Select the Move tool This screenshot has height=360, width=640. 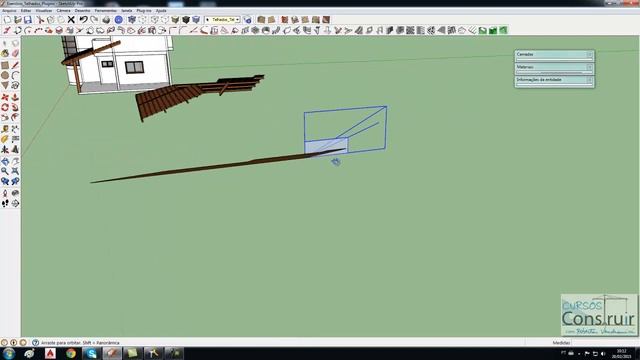pyautogui.click(x=5, y=97)
